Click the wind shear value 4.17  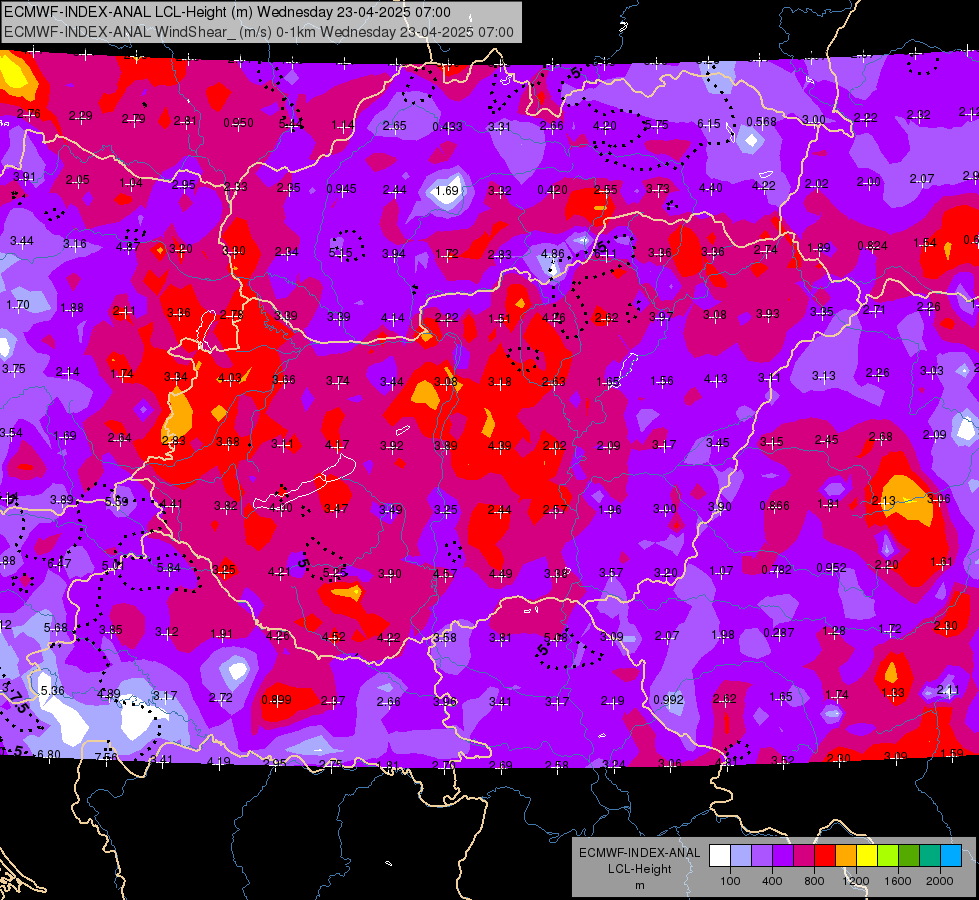337,445
